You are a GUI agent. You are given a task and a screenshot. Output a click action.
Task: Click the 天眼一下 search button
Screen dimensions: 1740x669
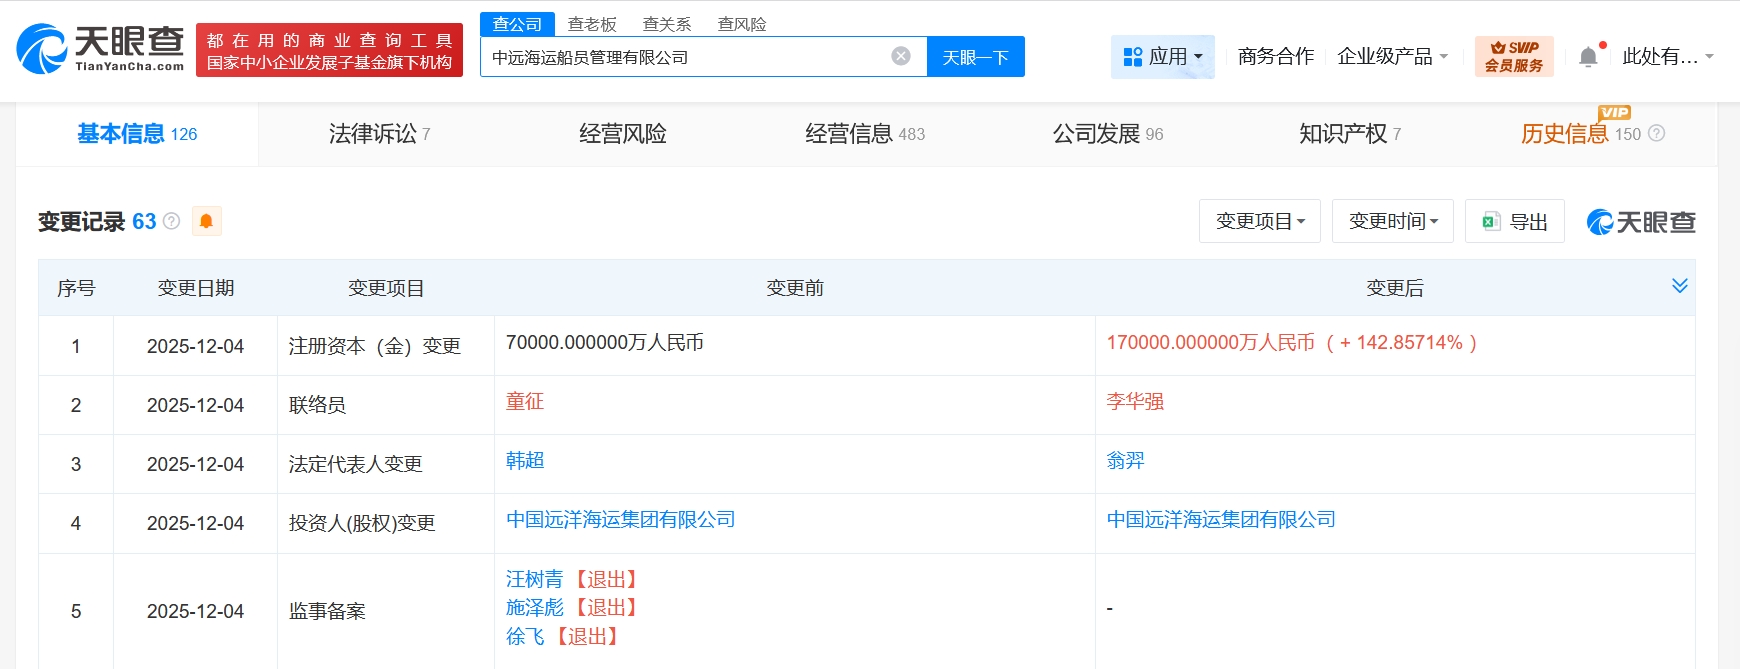pos(975,57)
